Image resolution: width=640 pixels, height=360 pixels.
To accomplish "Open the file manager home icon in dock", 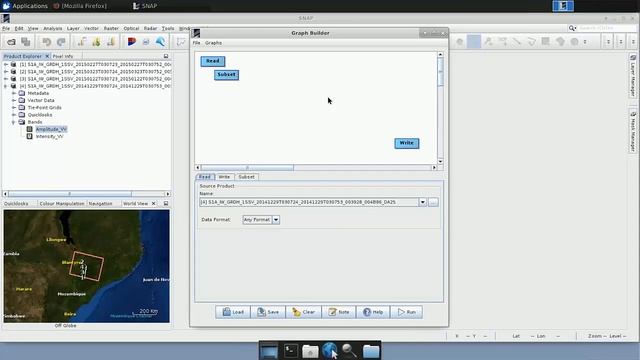I will pos(310,351).
